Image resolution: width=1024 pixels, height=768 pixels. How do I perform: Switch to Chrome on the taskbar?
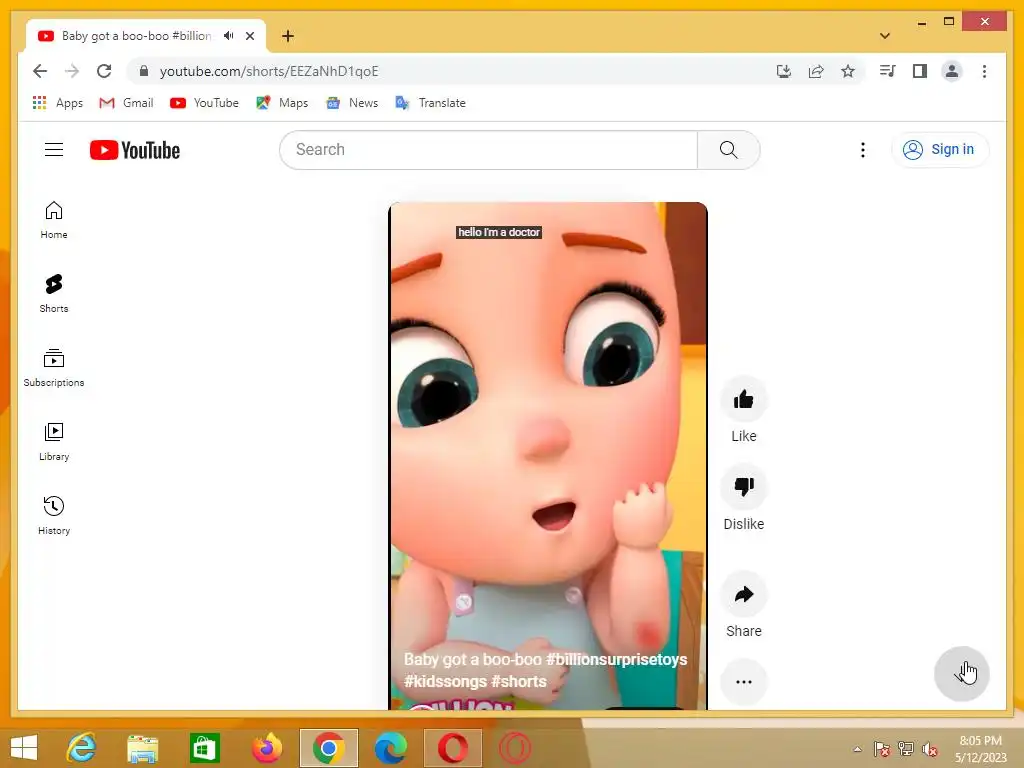point(328,748)
